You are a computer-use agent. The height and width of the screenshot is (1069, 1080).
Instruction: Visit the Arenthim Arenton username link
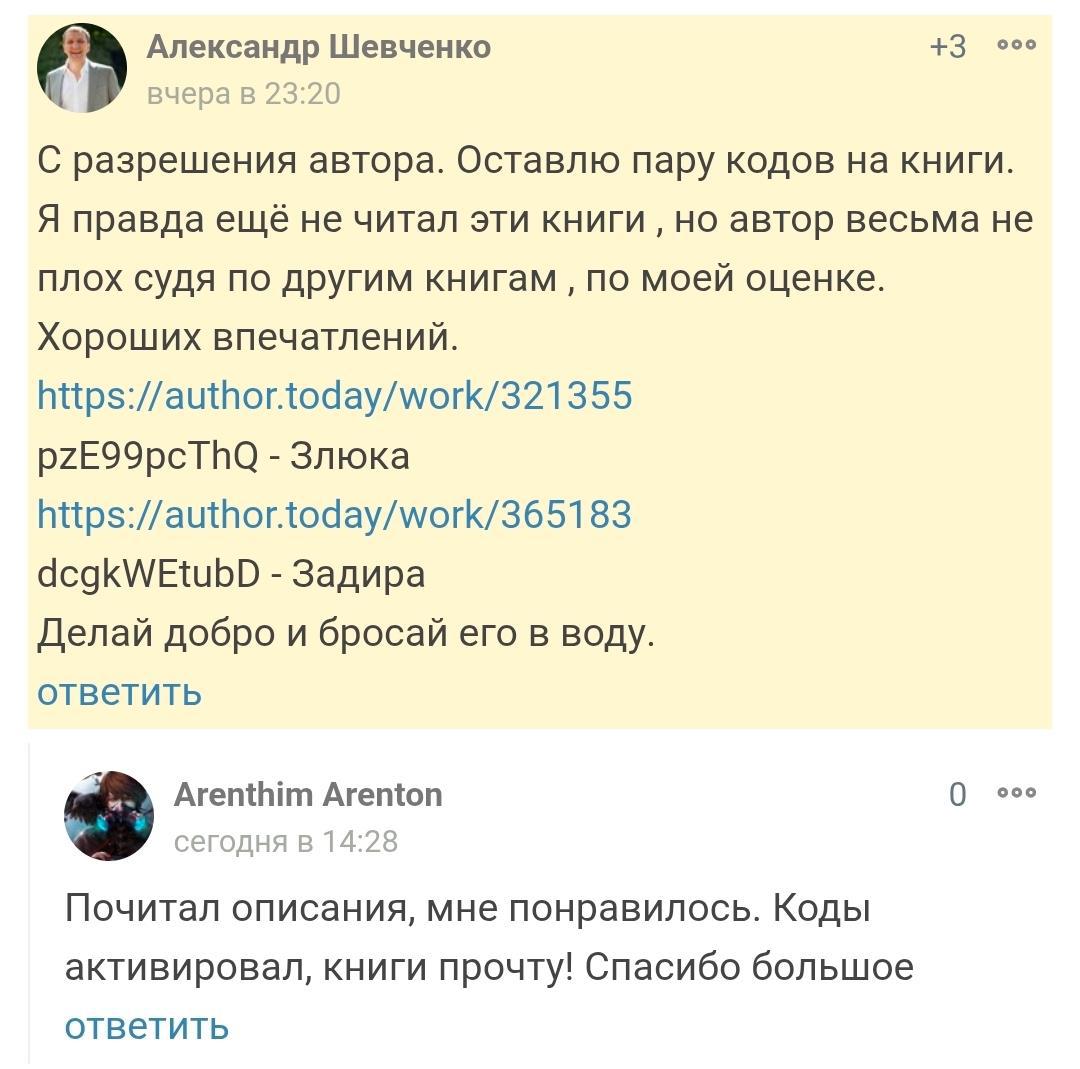[x=308, y=794]
